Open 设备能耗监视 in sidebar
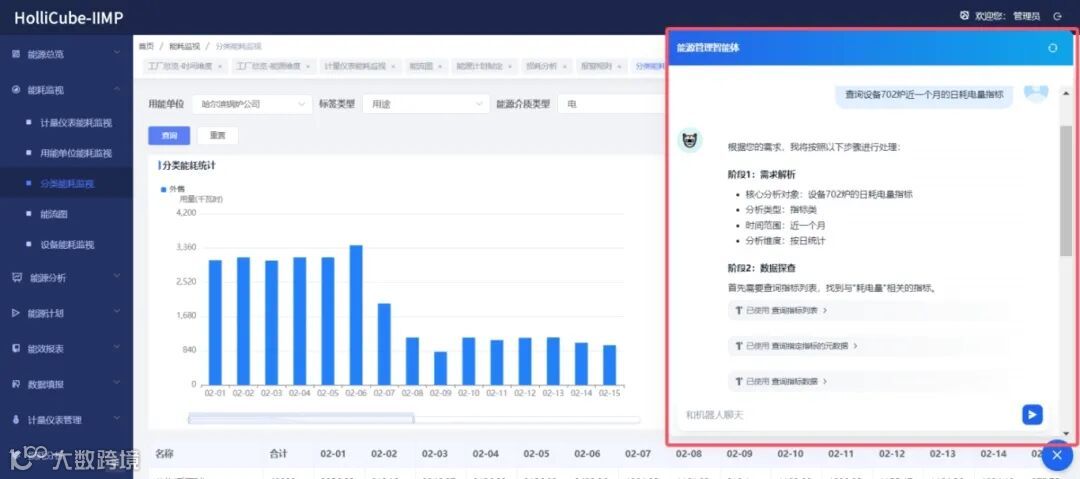Image resolution: width=1080 pixels, height=479 pixels. coord(67,245)
